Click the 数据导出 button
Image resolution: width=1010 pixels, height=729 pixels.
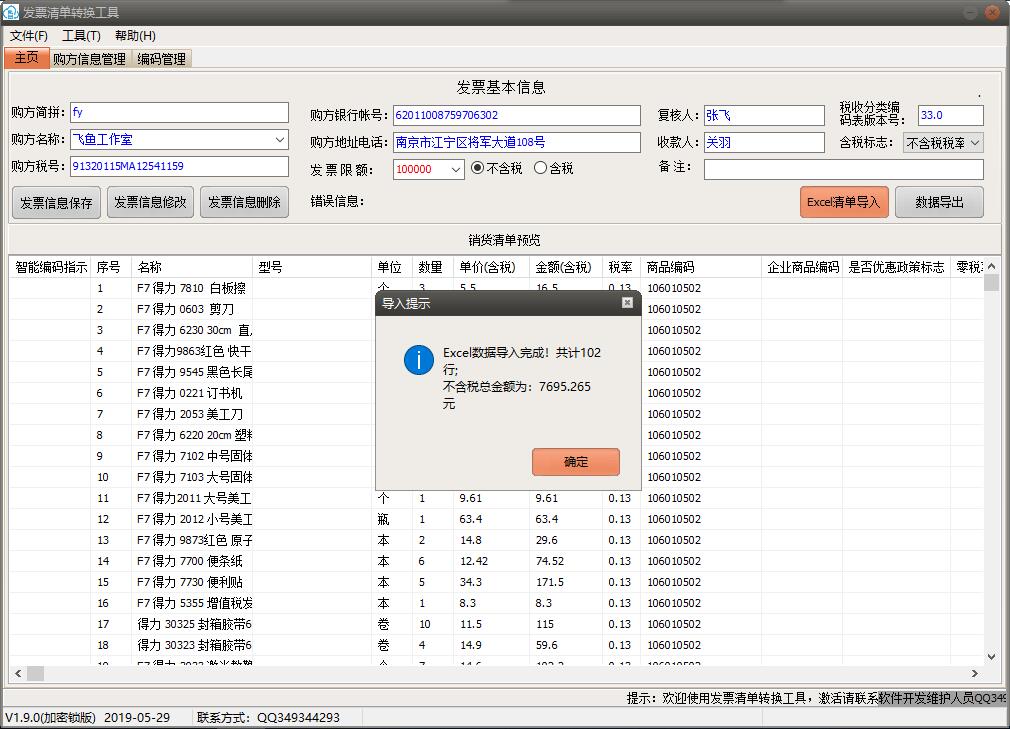pyautogui.click(x=939, y=202)
